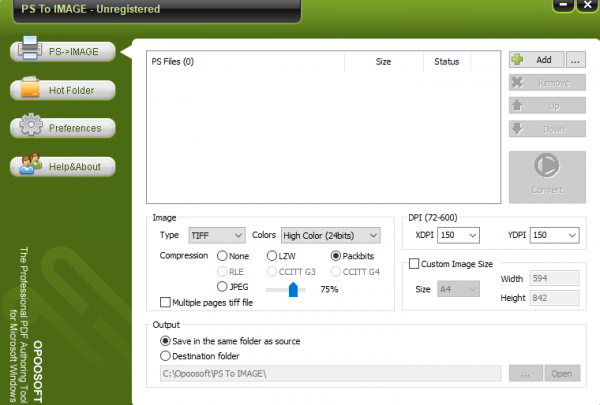Click the Status column header
600x405 pixels.
pos(447,62)
